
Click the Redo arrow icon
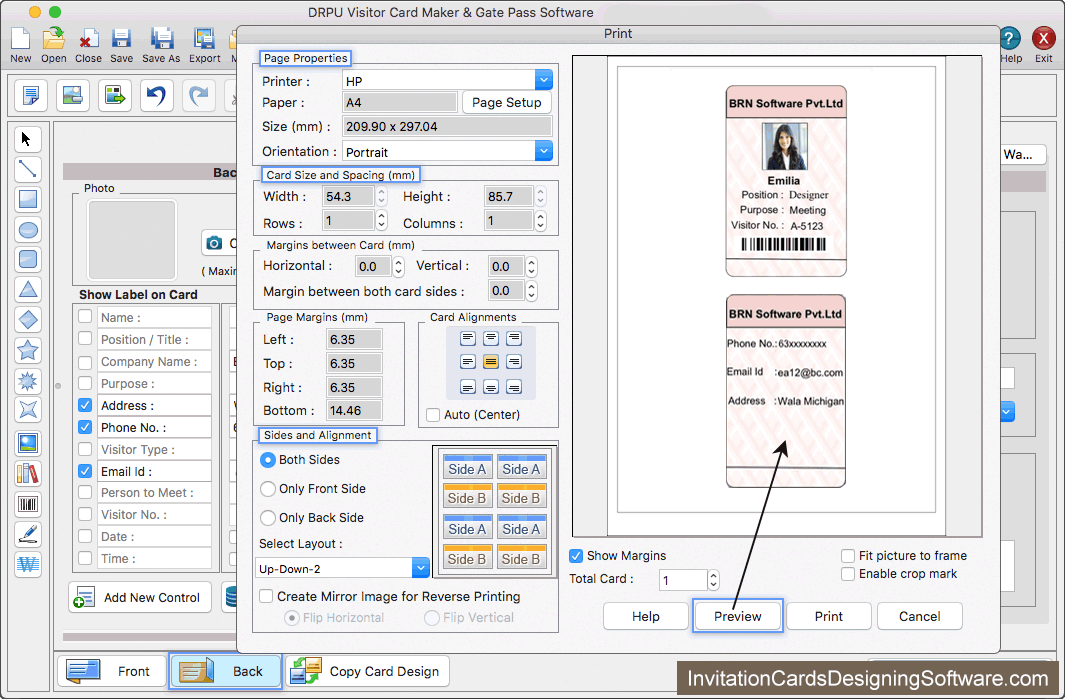(x=198, y=94)
